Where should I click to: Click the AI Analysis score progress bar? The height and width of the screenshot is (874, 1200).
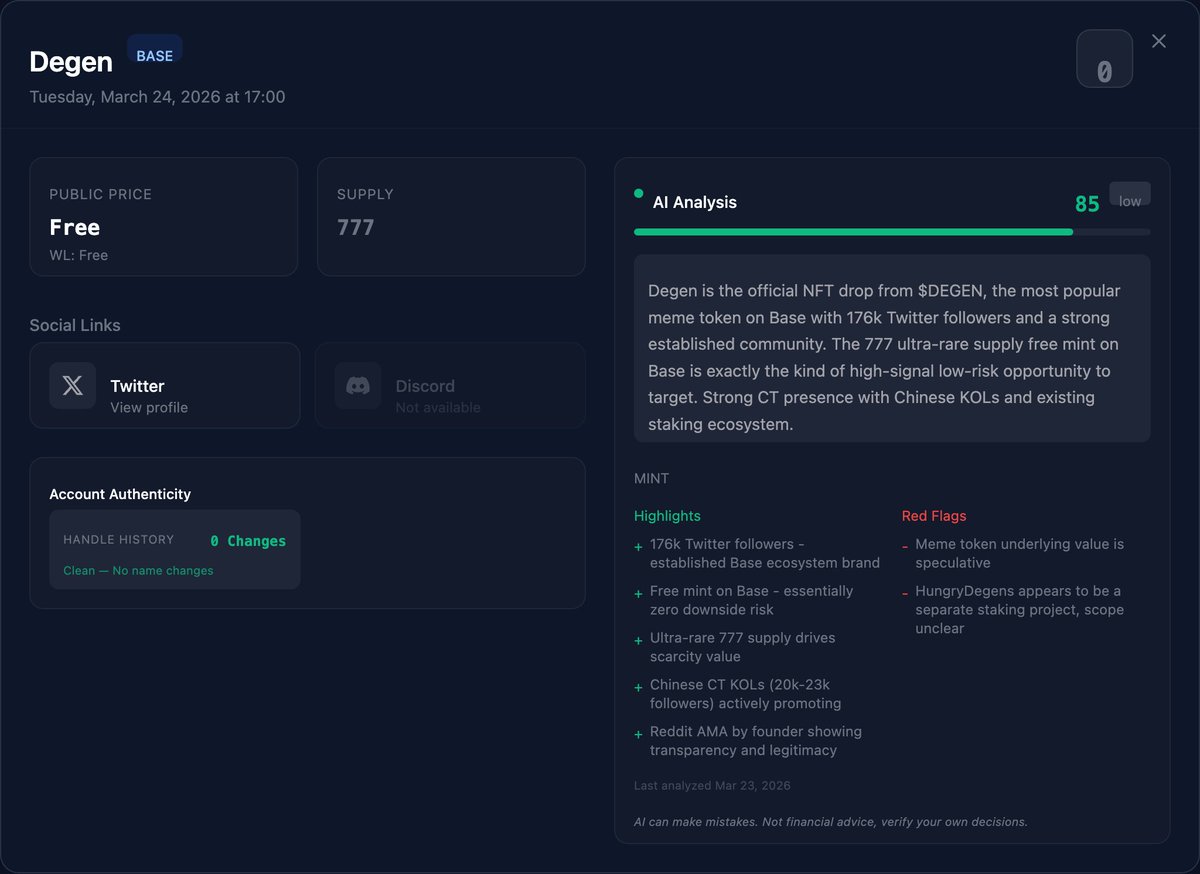[x=892, y=232]
